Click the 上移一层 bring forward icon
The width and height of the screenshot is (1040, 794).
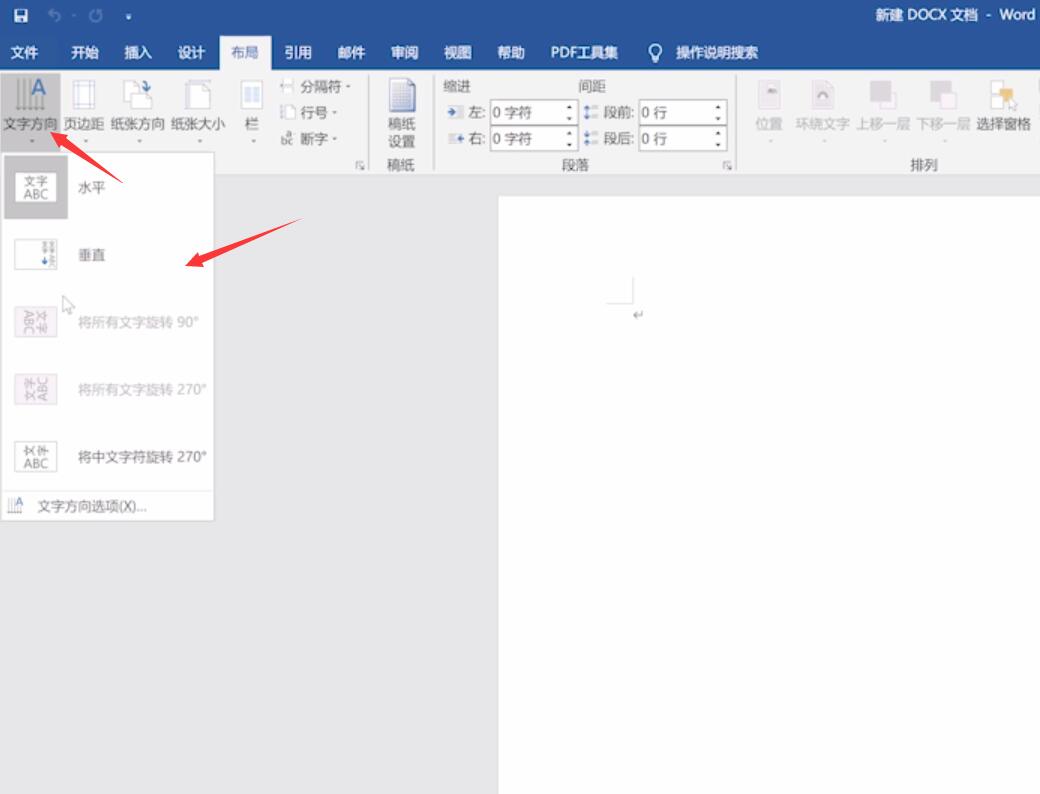(x=883, y=95)
